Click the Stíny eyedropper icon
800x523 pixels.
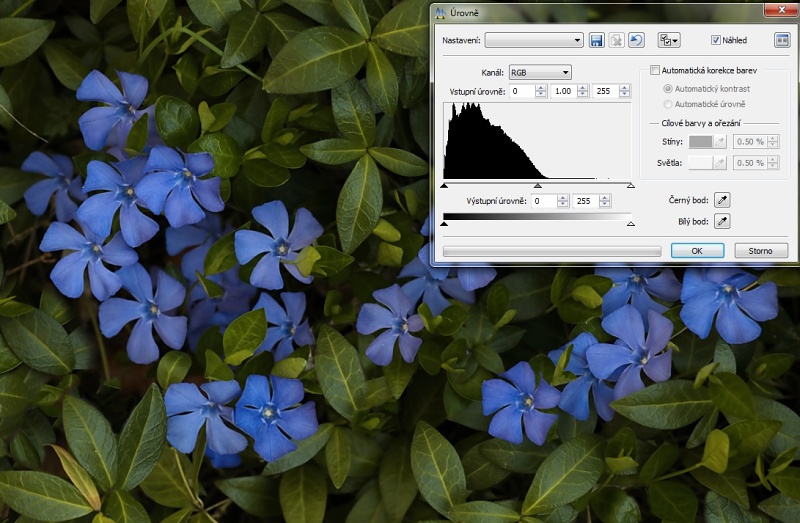coord(720,142)
